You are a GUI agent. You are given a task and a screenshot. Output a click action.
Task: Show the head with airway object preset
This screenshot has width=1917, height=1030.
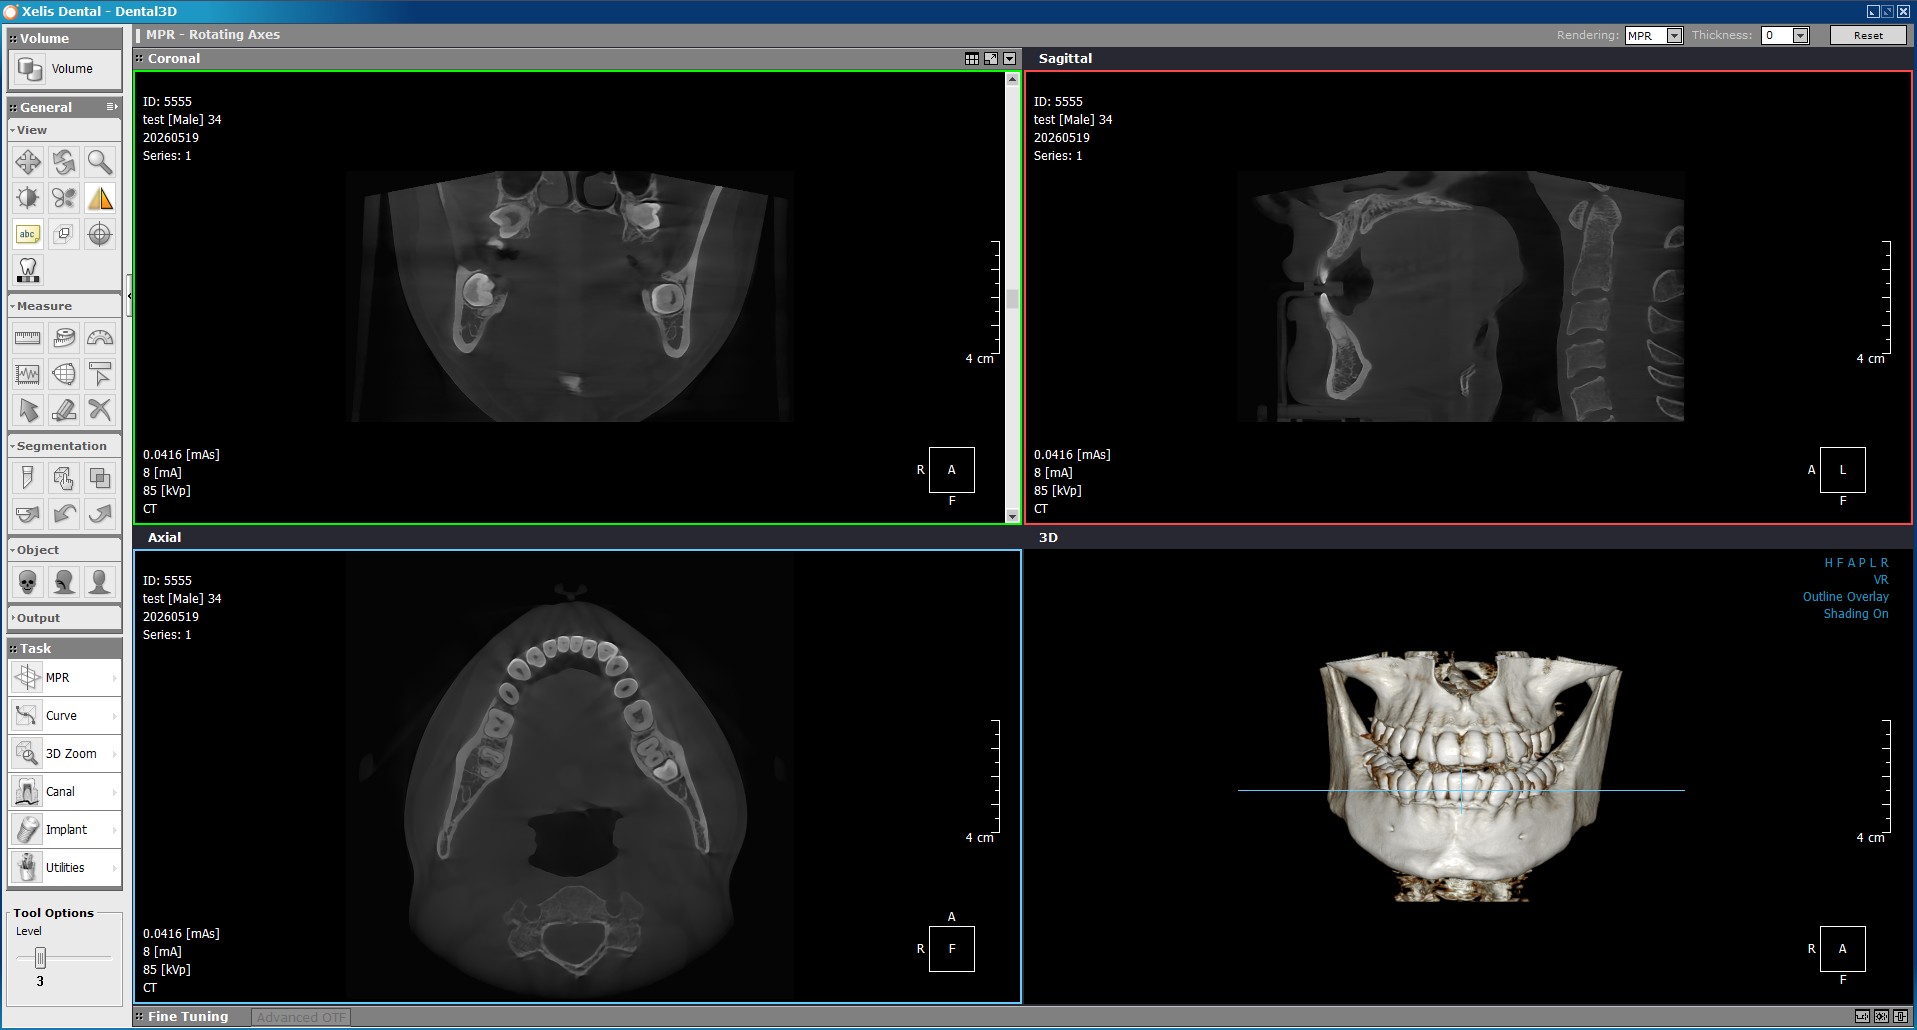pyautogui.click(x=64, y=582)
